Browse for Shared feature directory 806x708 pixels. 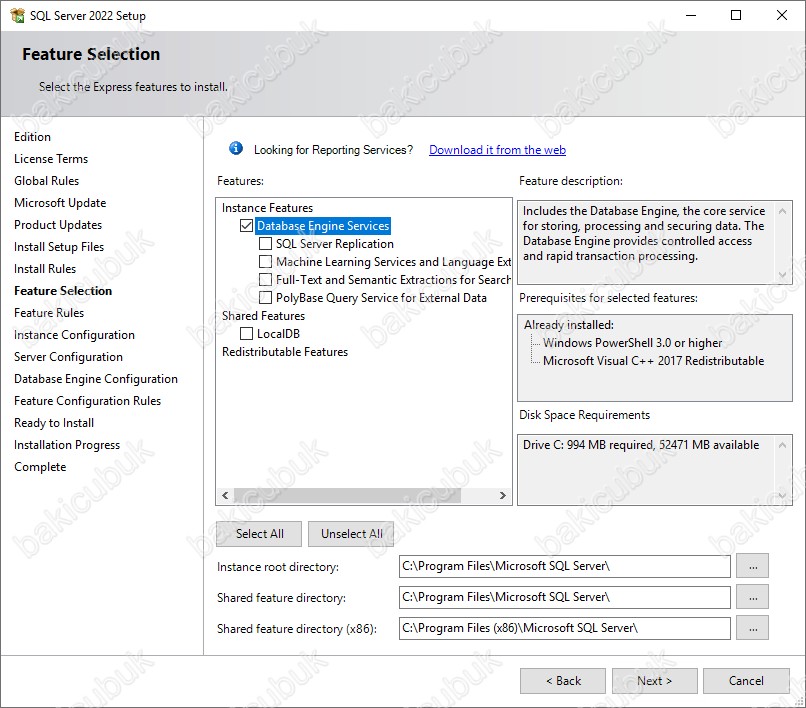753,597
